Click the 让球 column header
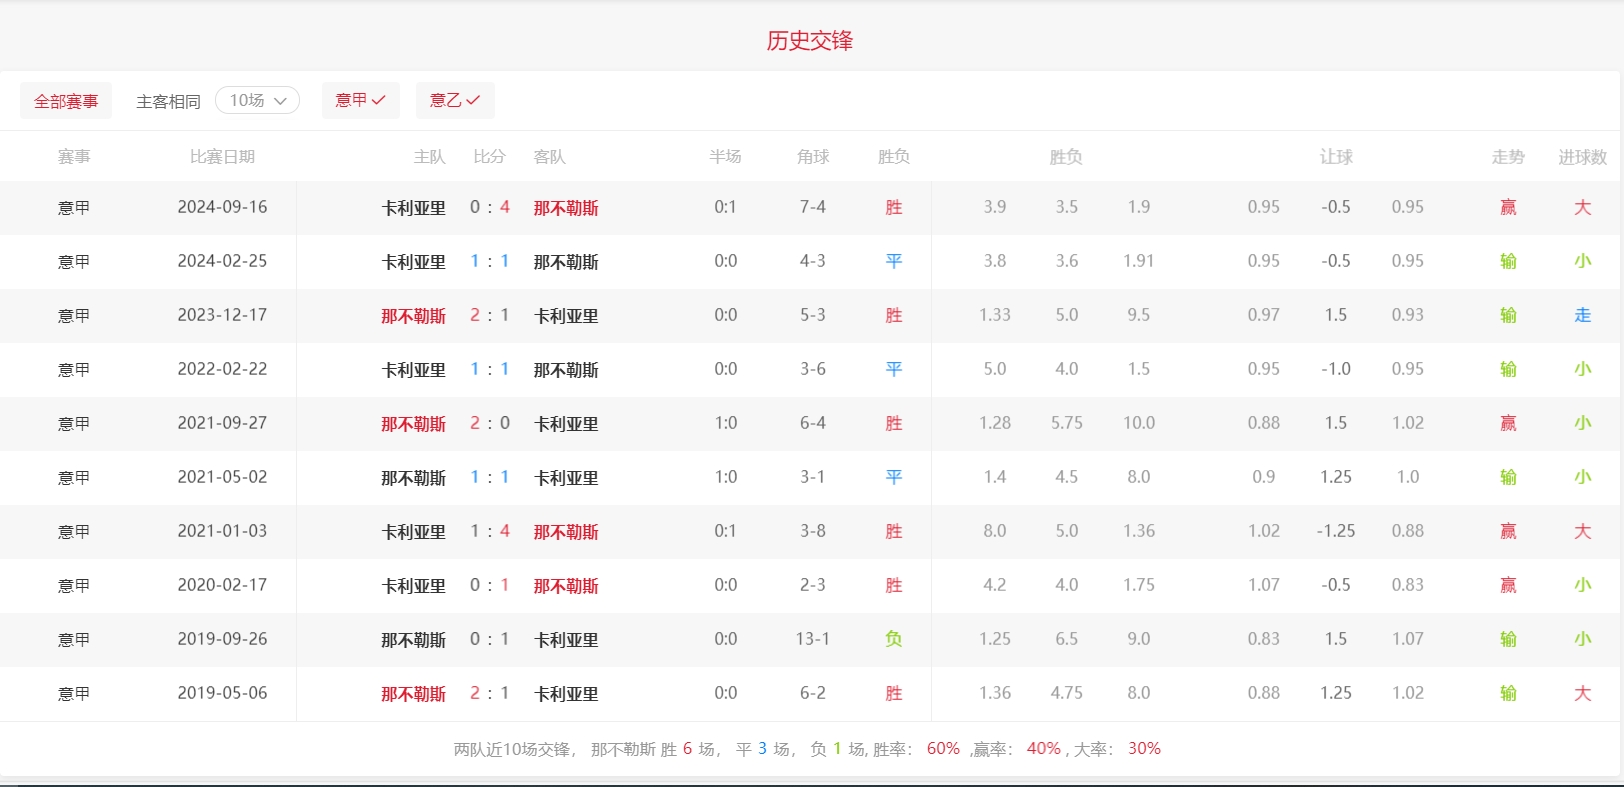 1336,157
